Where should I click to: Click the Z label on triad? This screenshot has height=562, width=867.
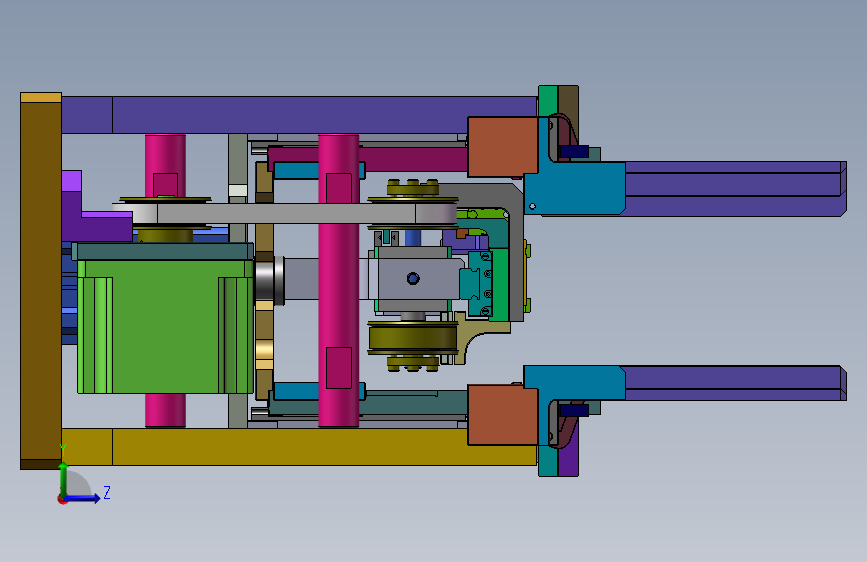[x=107, y=492]
